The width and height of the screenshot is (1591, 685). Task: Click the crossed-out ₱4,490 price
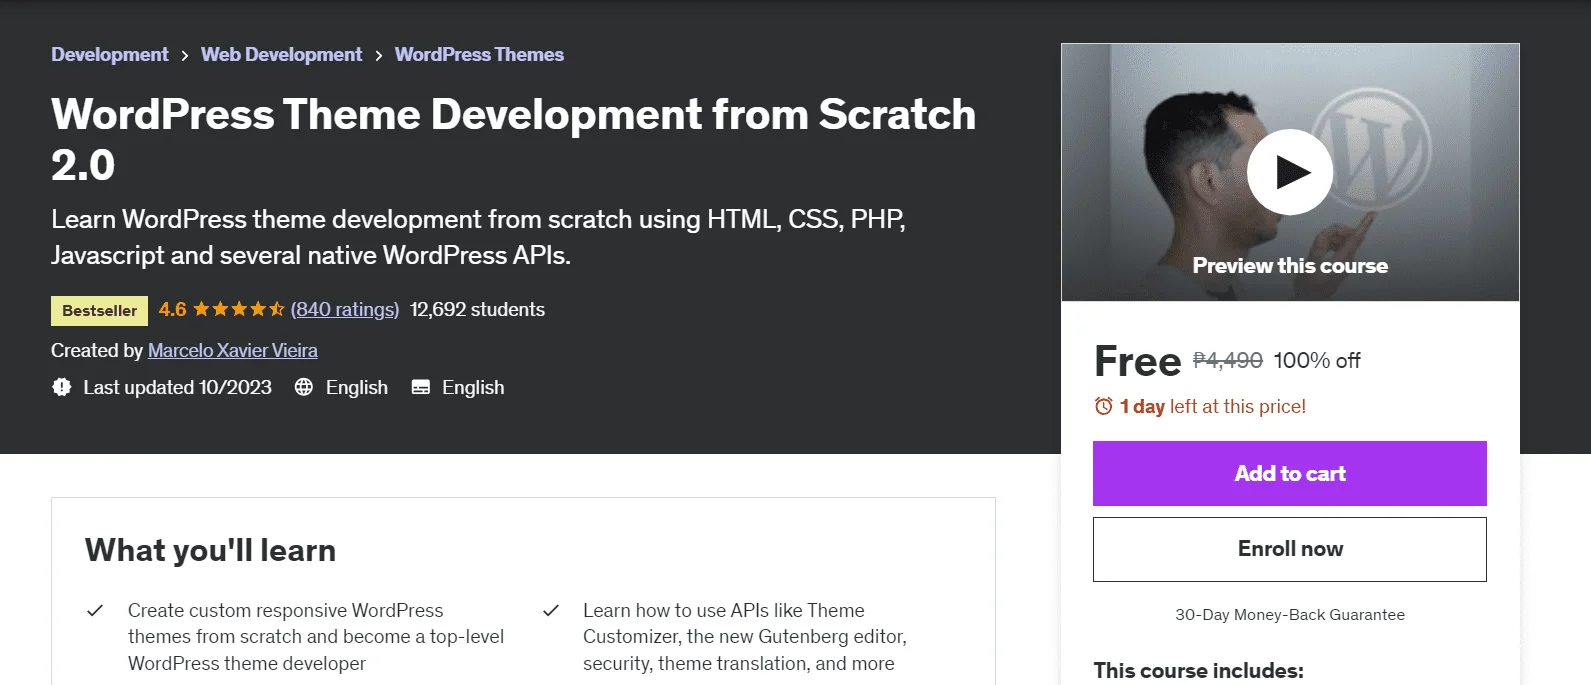pyautogui.click(x=1228, y=360)
